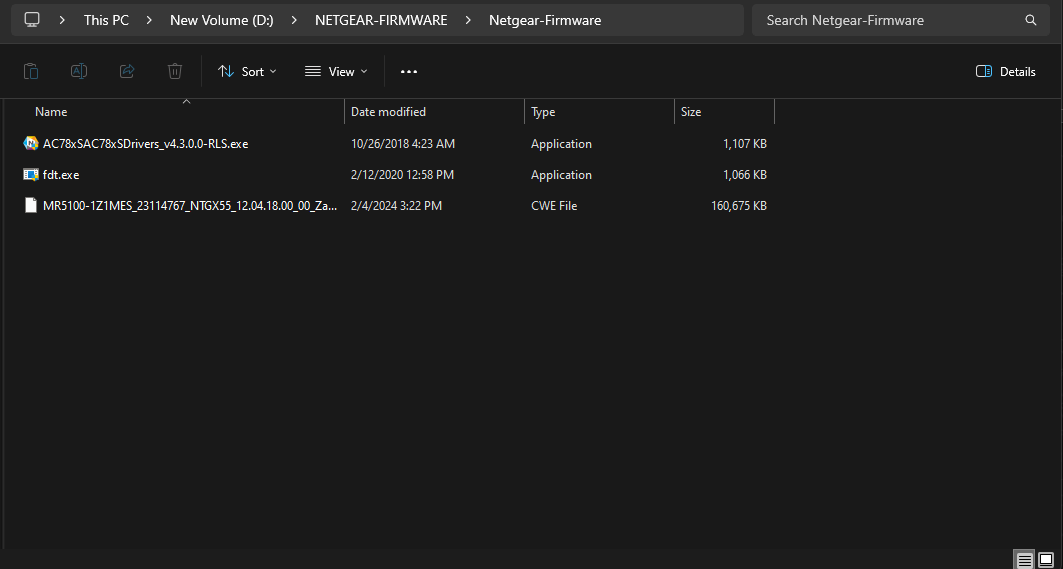Click the AC78xSAC78xSDrivers installer file icon
The image size is (1063, 569).
click(x=31, y=143)
